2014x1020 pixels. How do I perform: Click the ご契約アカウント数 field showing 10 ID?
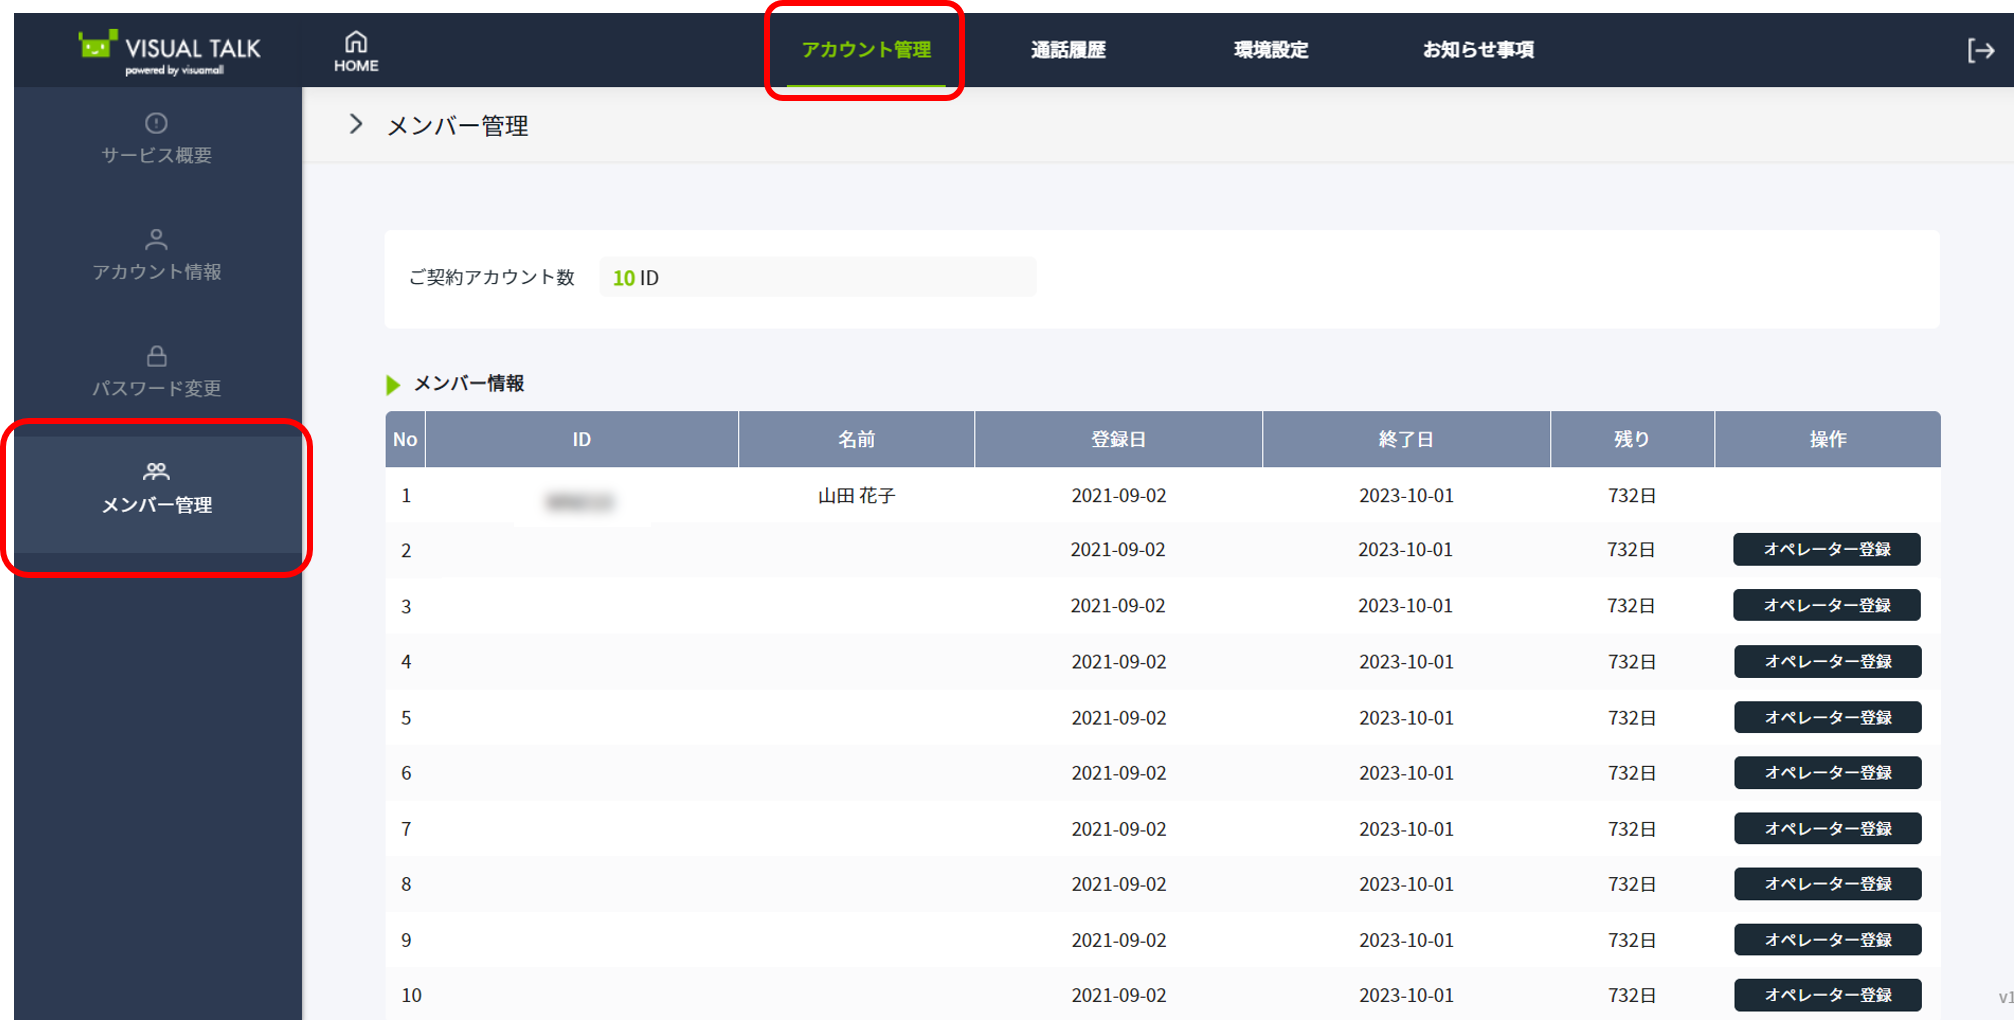[x=816, y=278]
